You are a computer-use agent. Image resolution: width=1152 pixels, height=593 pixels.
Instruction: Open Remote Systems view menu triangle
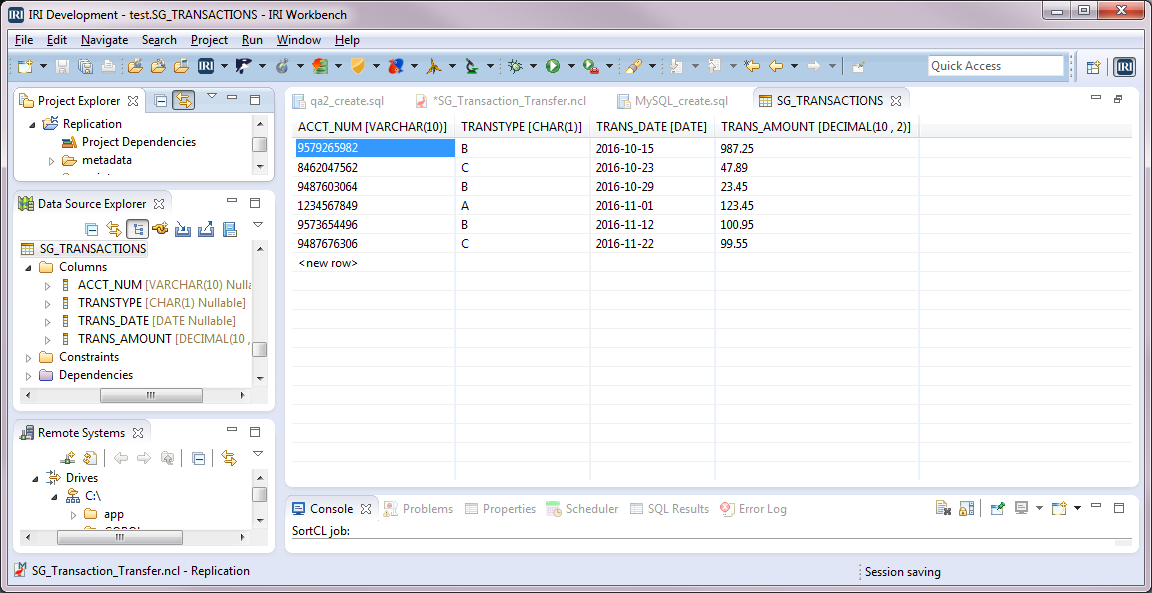point(258,454)
